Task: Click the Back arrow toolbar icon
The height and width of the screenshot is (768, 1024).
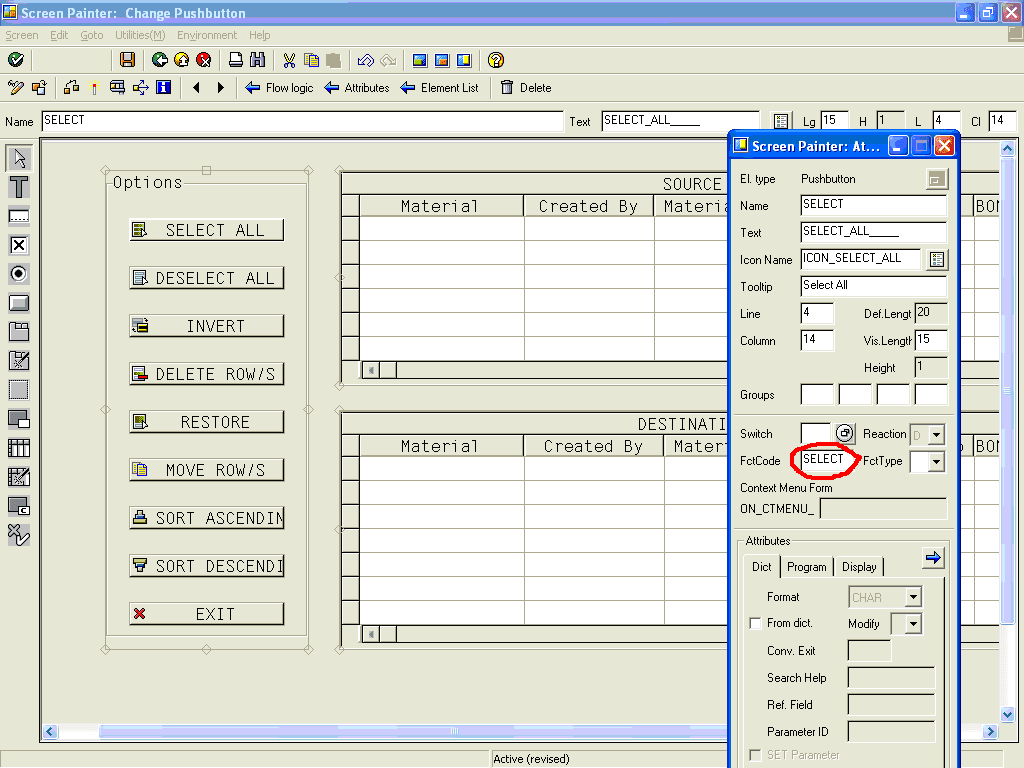Action: (158, 60)
